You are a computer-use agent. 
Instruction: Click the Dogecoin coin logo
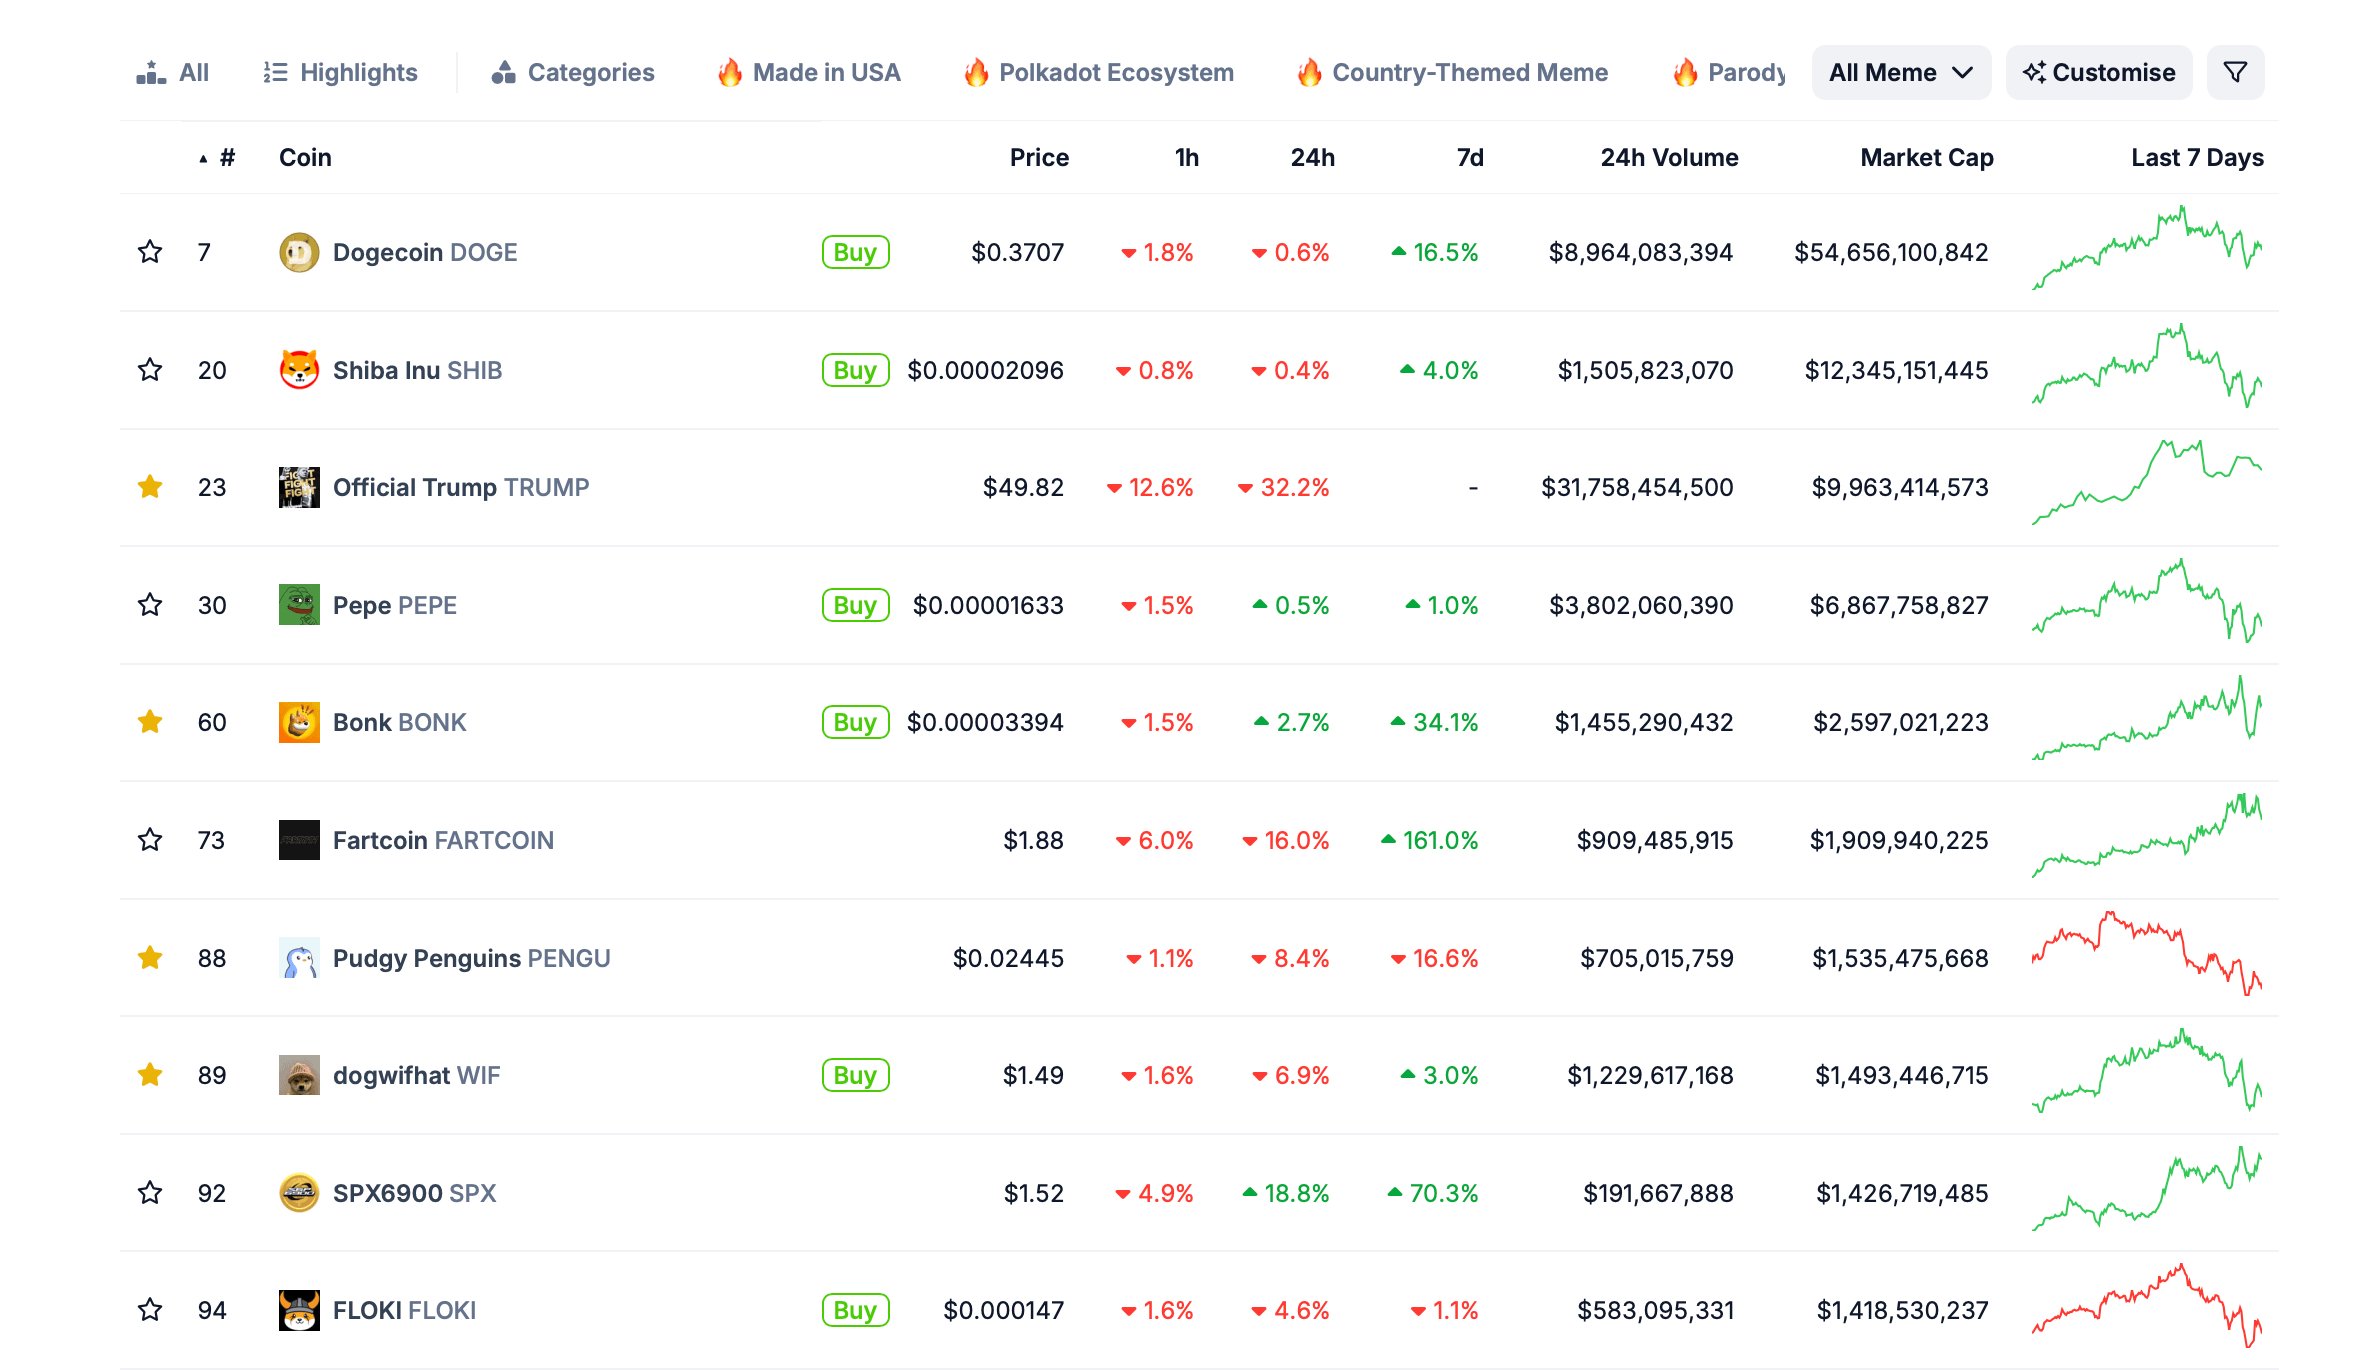(x=299, y=252)
